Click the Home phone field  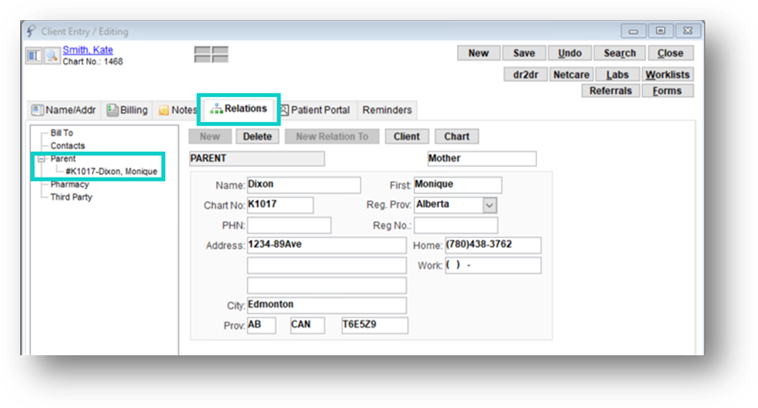click(x=493, y=245)
